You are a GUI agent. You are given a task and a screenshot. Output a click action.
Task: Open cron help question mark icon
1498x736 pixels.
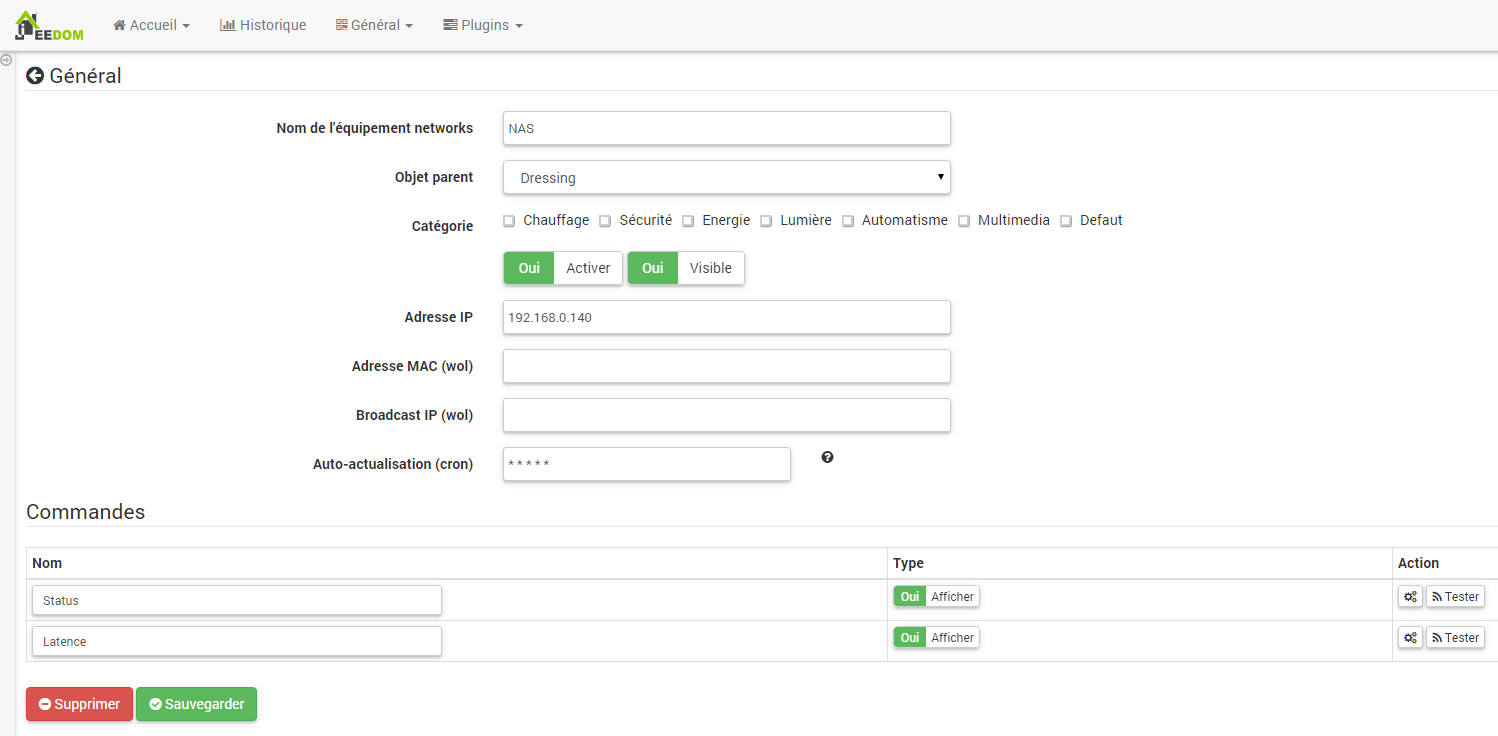coord(827,457)
